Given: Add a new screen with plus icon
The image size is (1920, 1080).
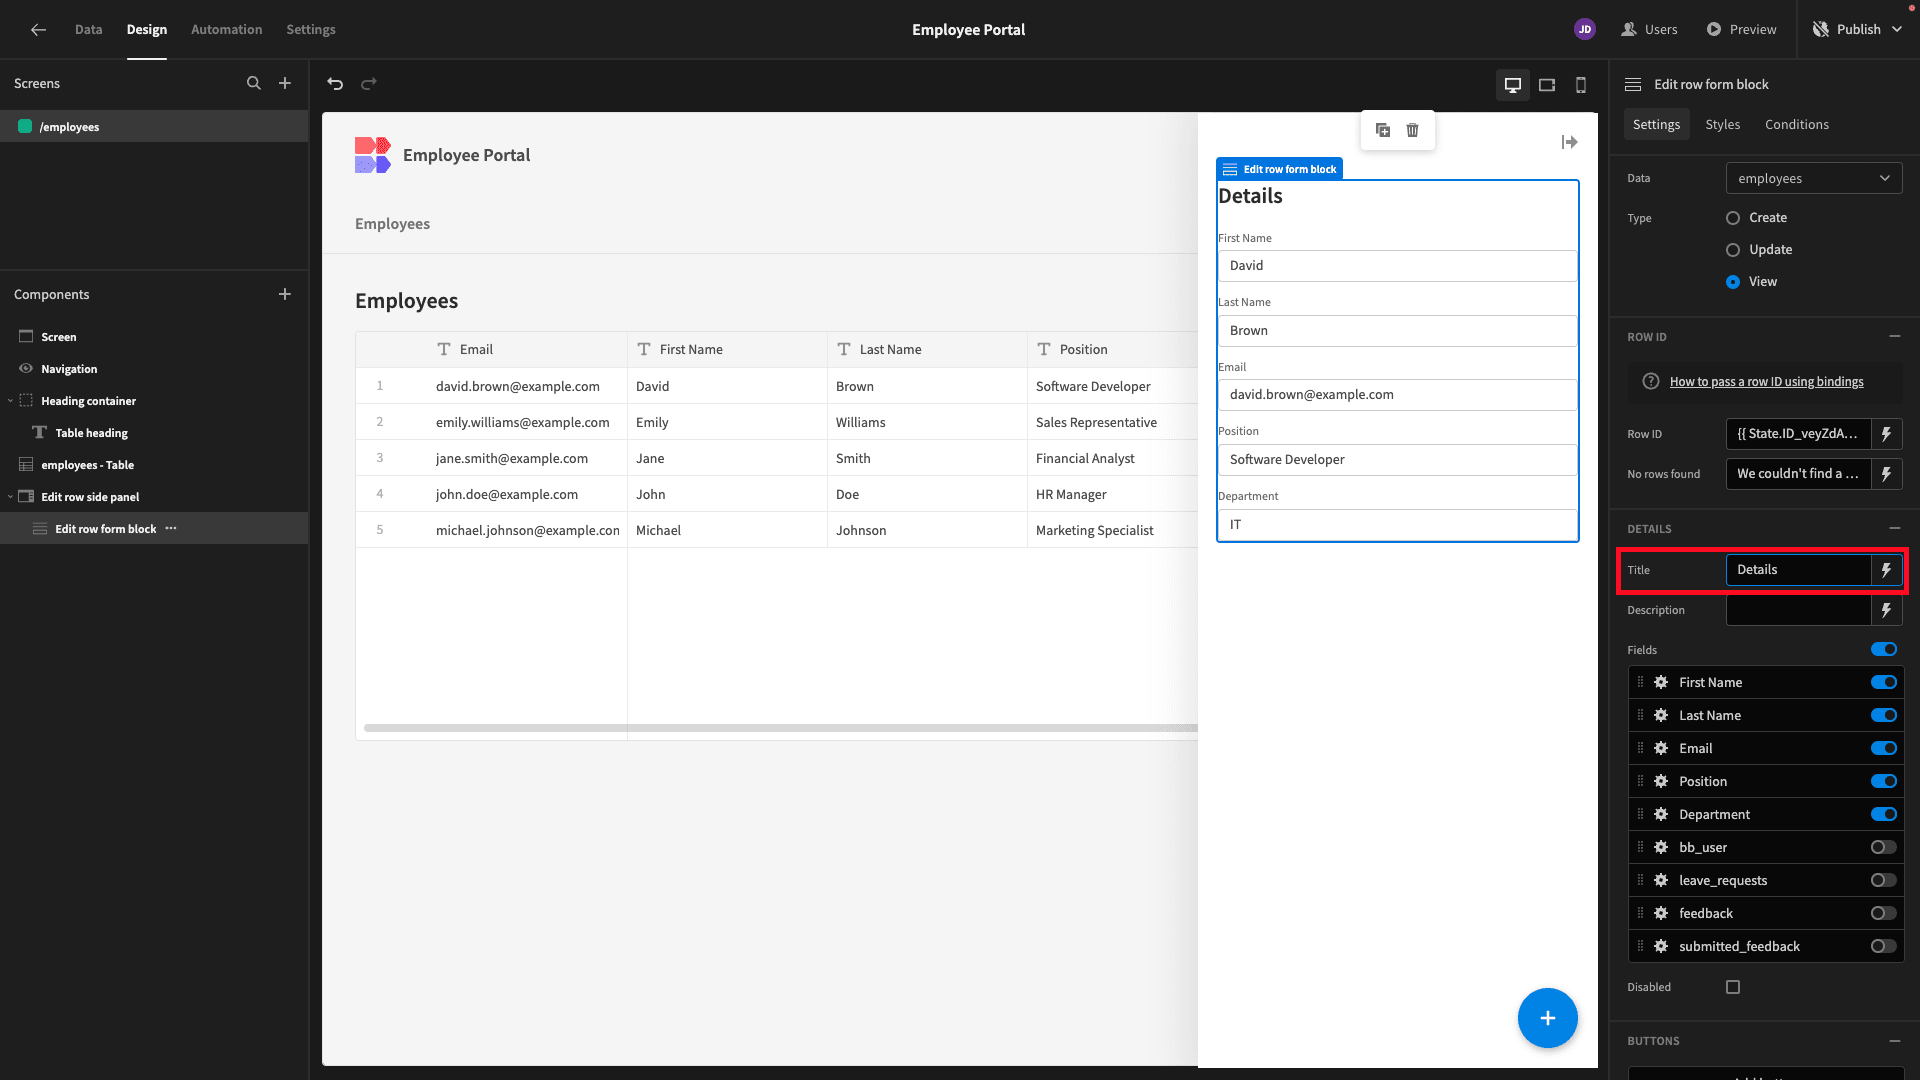Looking at the screenshot, I should [285, 84].
